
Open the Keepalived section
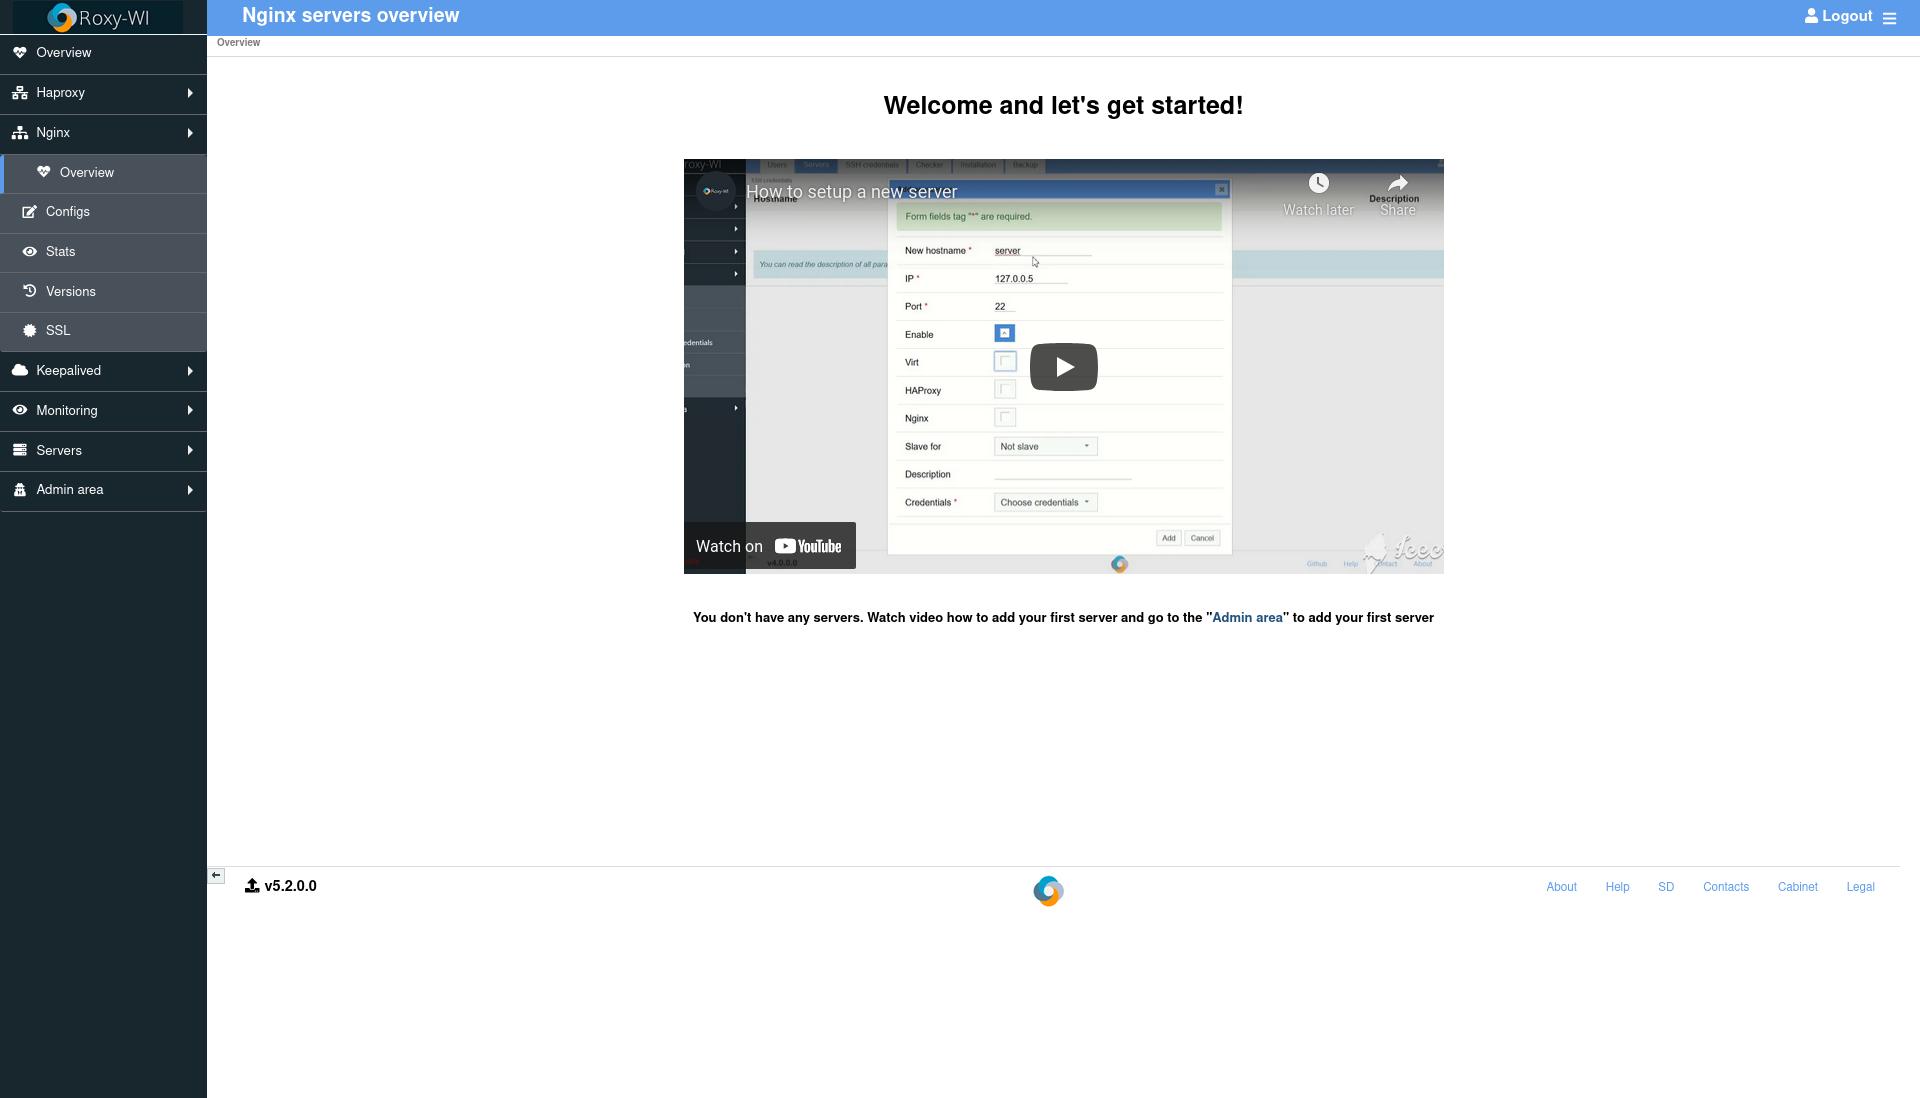click(103, 371)
